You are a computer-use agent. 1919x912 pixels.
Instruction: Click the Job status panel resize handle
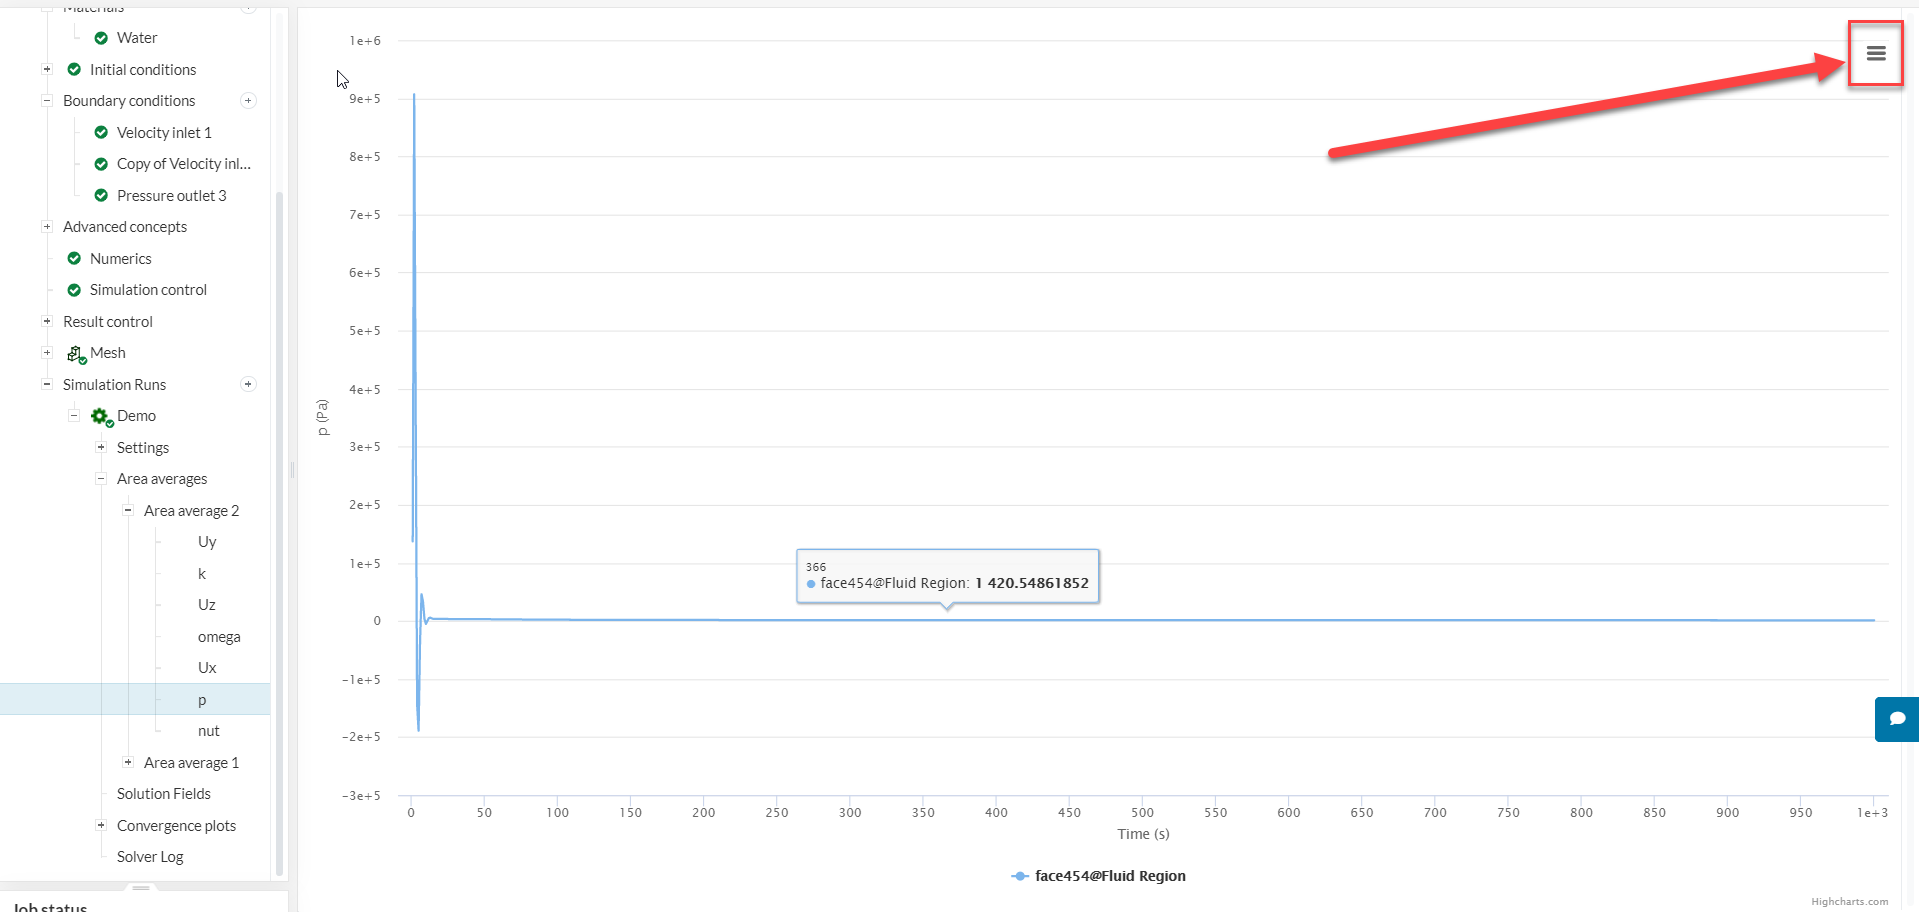click(x=141, y=888)
